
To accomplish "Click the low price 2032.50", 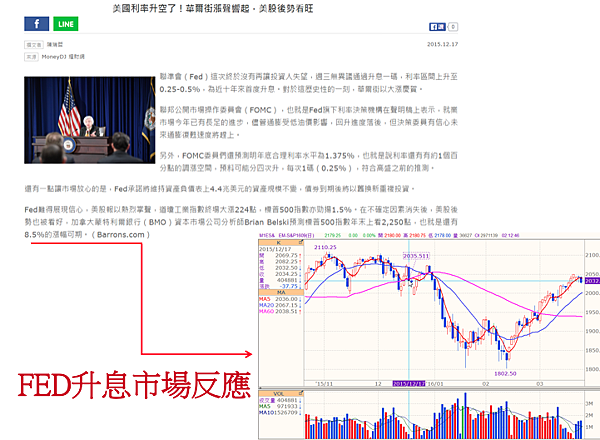I will (x=286, y=268).
